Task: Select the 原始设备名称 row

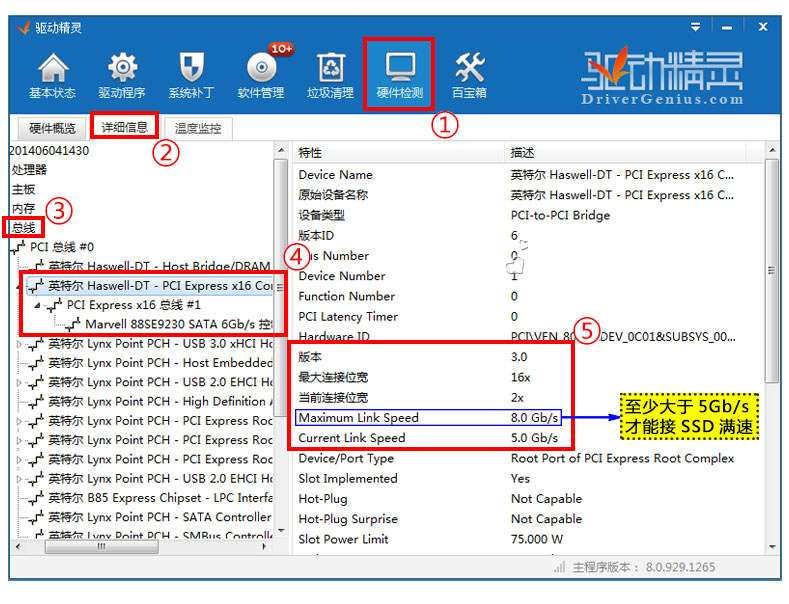Action: pos(527,195)
